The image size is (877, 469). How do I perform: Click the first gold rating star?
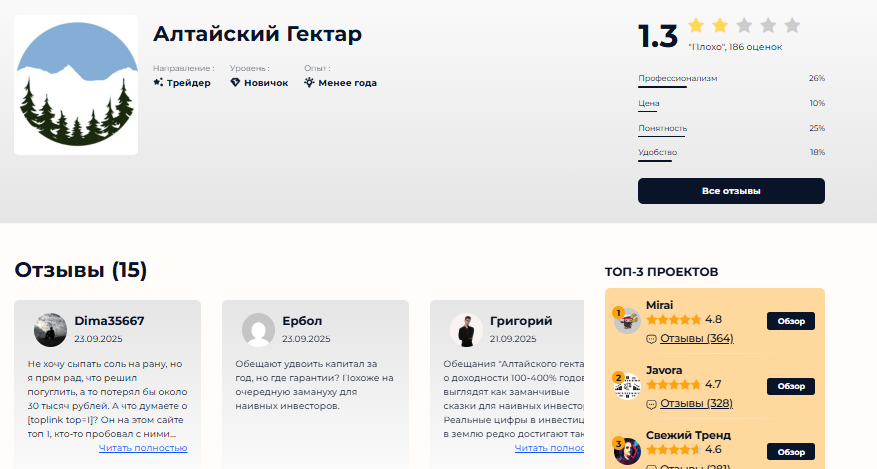tap(696, 26)
